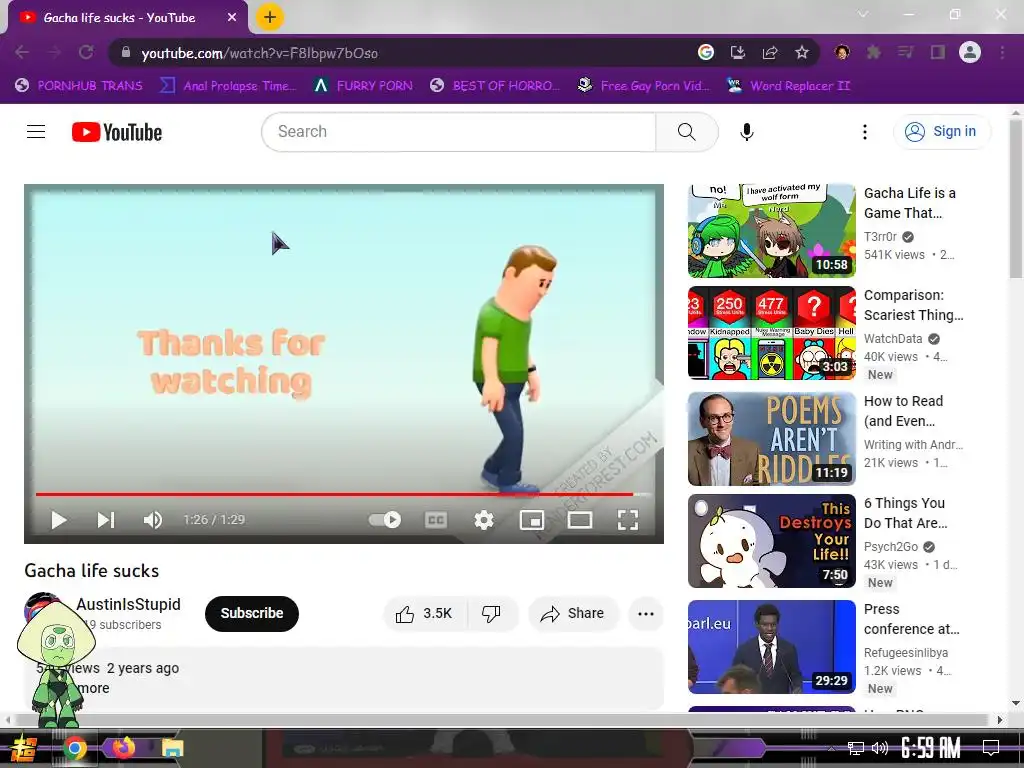The height and width of the screenshot is (768, 1024).
Task: Enable miniplayer mode
Action: tap(532, 520)
